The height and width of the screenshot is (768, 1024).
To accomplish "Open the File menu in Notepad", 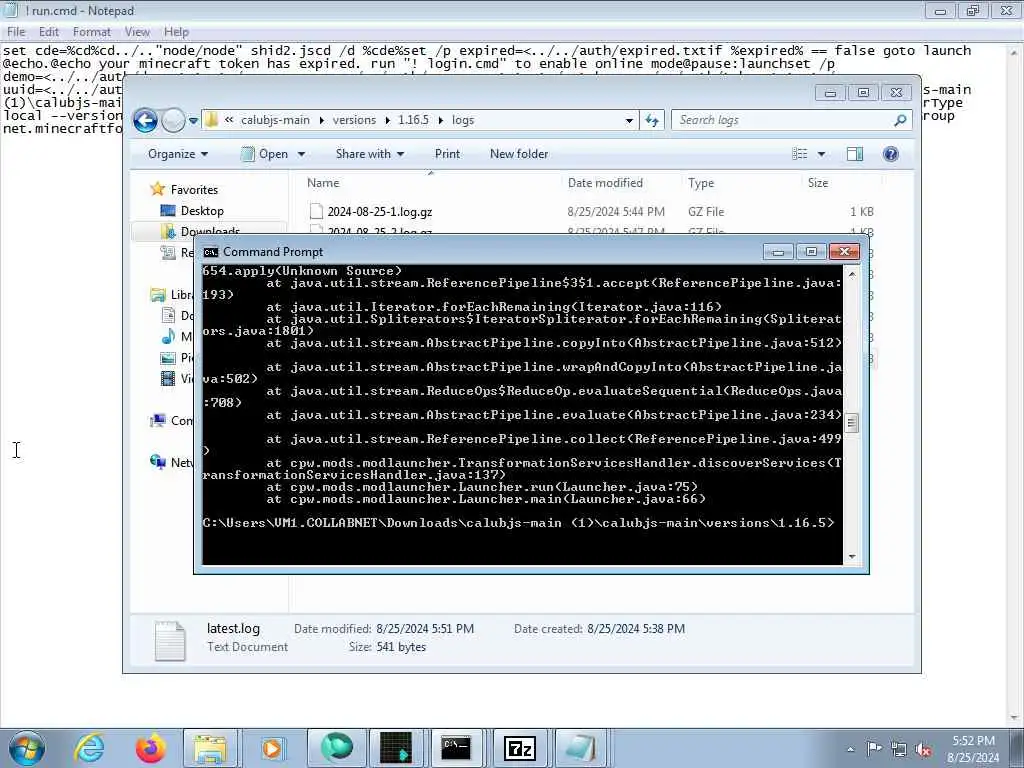I will (16, 31).
